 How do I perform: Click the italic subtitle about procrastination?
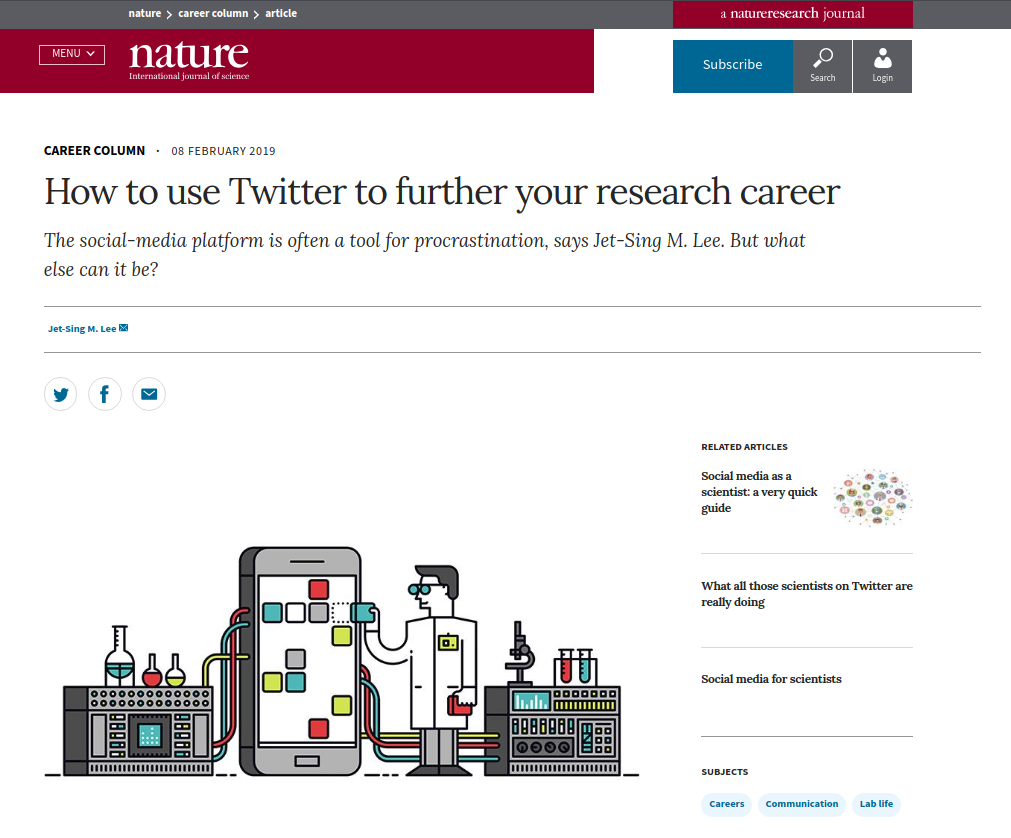pyautogui.click(x=424, y=255)
